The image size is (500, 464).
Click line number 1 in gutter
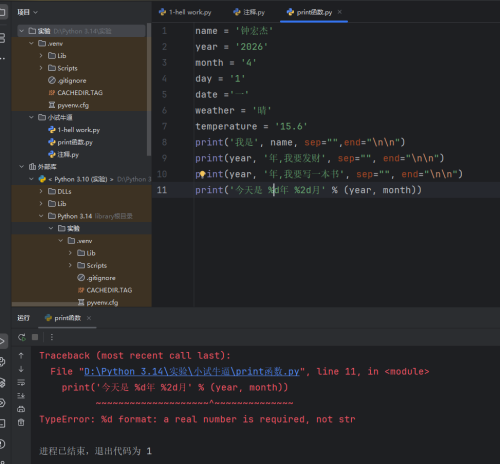click(164, 31)
